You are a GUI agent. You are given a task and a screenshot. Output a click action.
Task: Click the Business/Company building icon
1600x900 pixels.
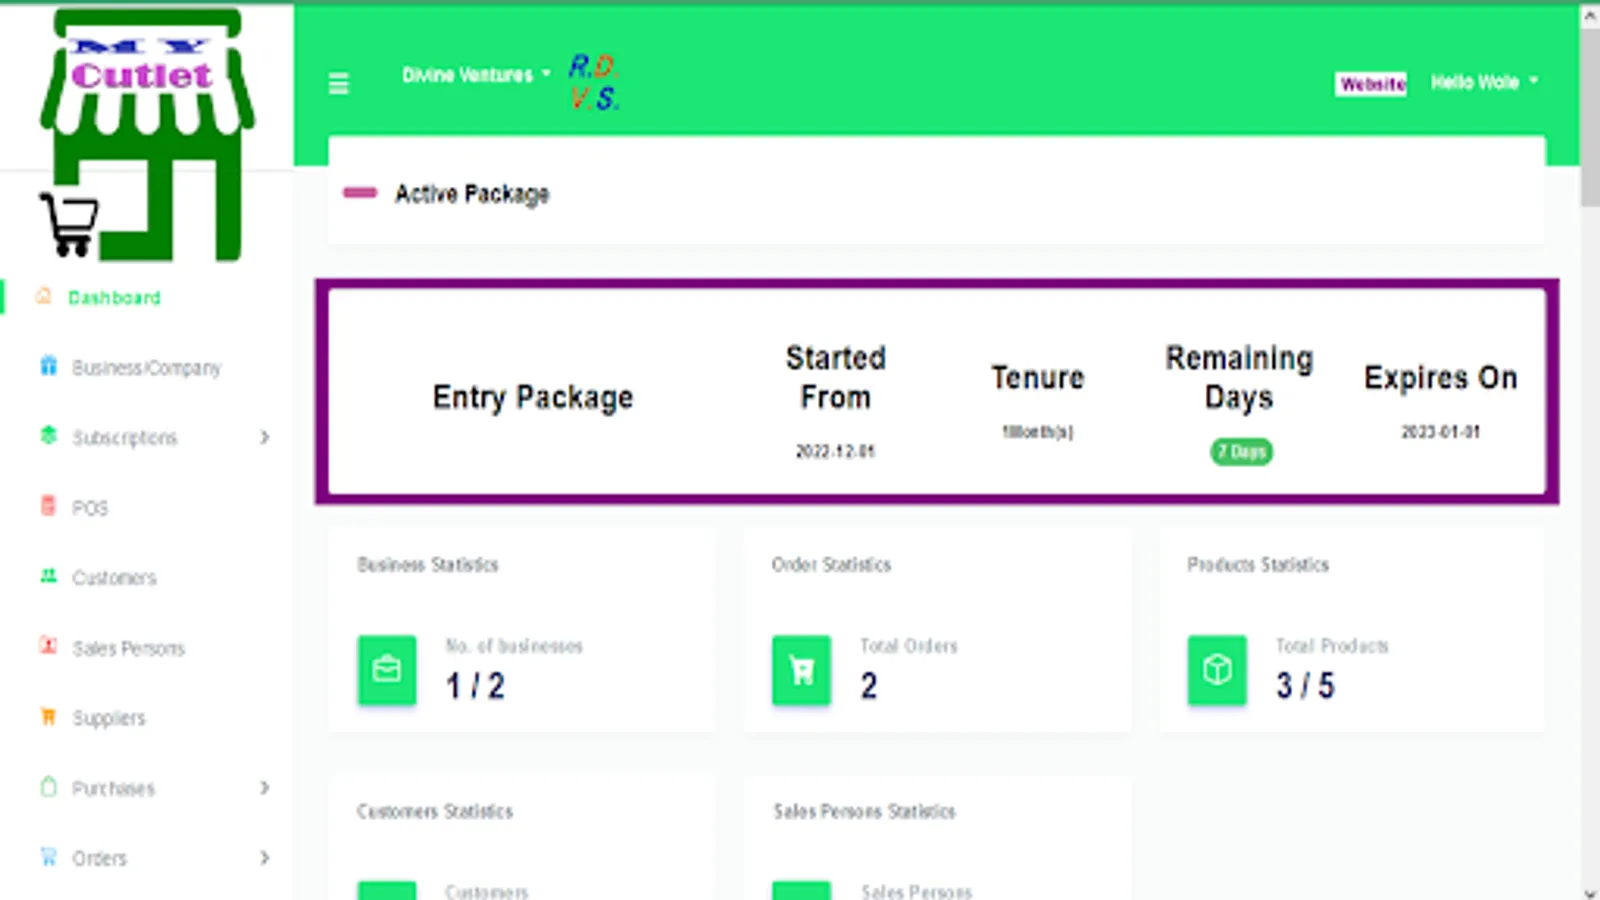coord(48,366)
